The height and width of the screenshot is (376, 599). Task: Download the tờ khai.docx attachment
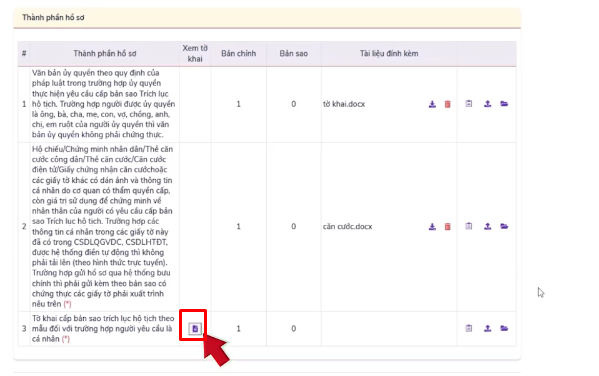[432, 104]
